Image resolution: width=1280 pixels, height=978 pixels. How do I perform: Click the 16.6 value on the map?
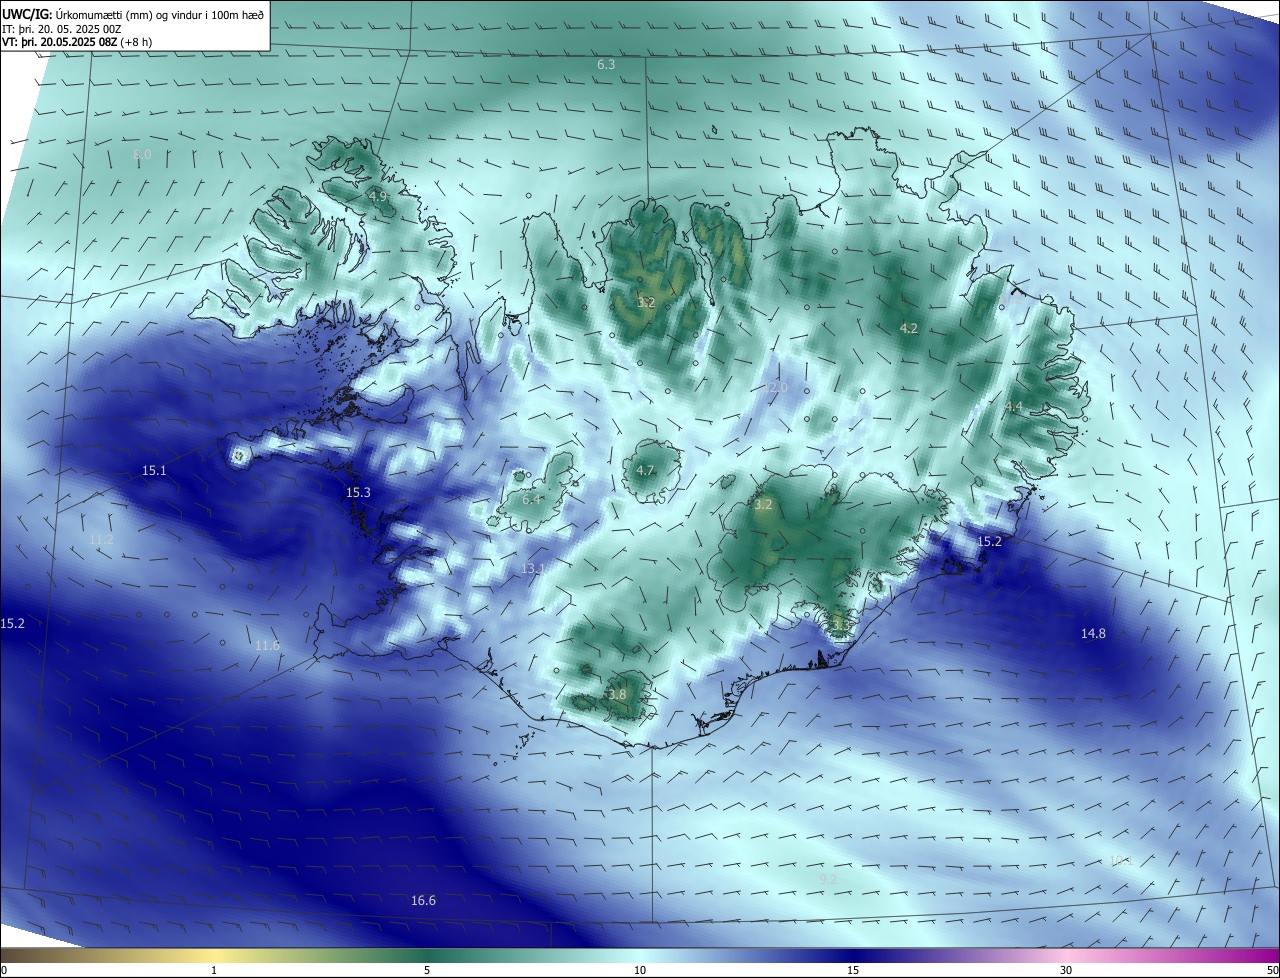point(423,901)
